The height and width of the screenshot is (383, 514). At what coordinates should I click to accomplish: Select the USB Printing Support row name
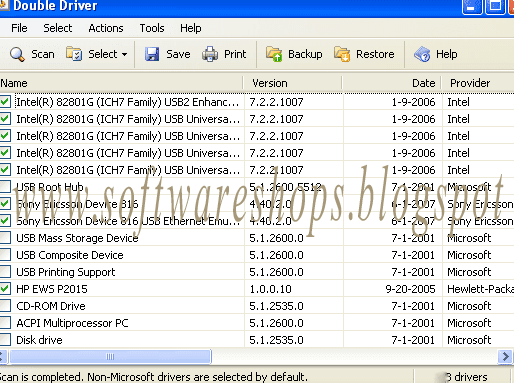[66, 272]
